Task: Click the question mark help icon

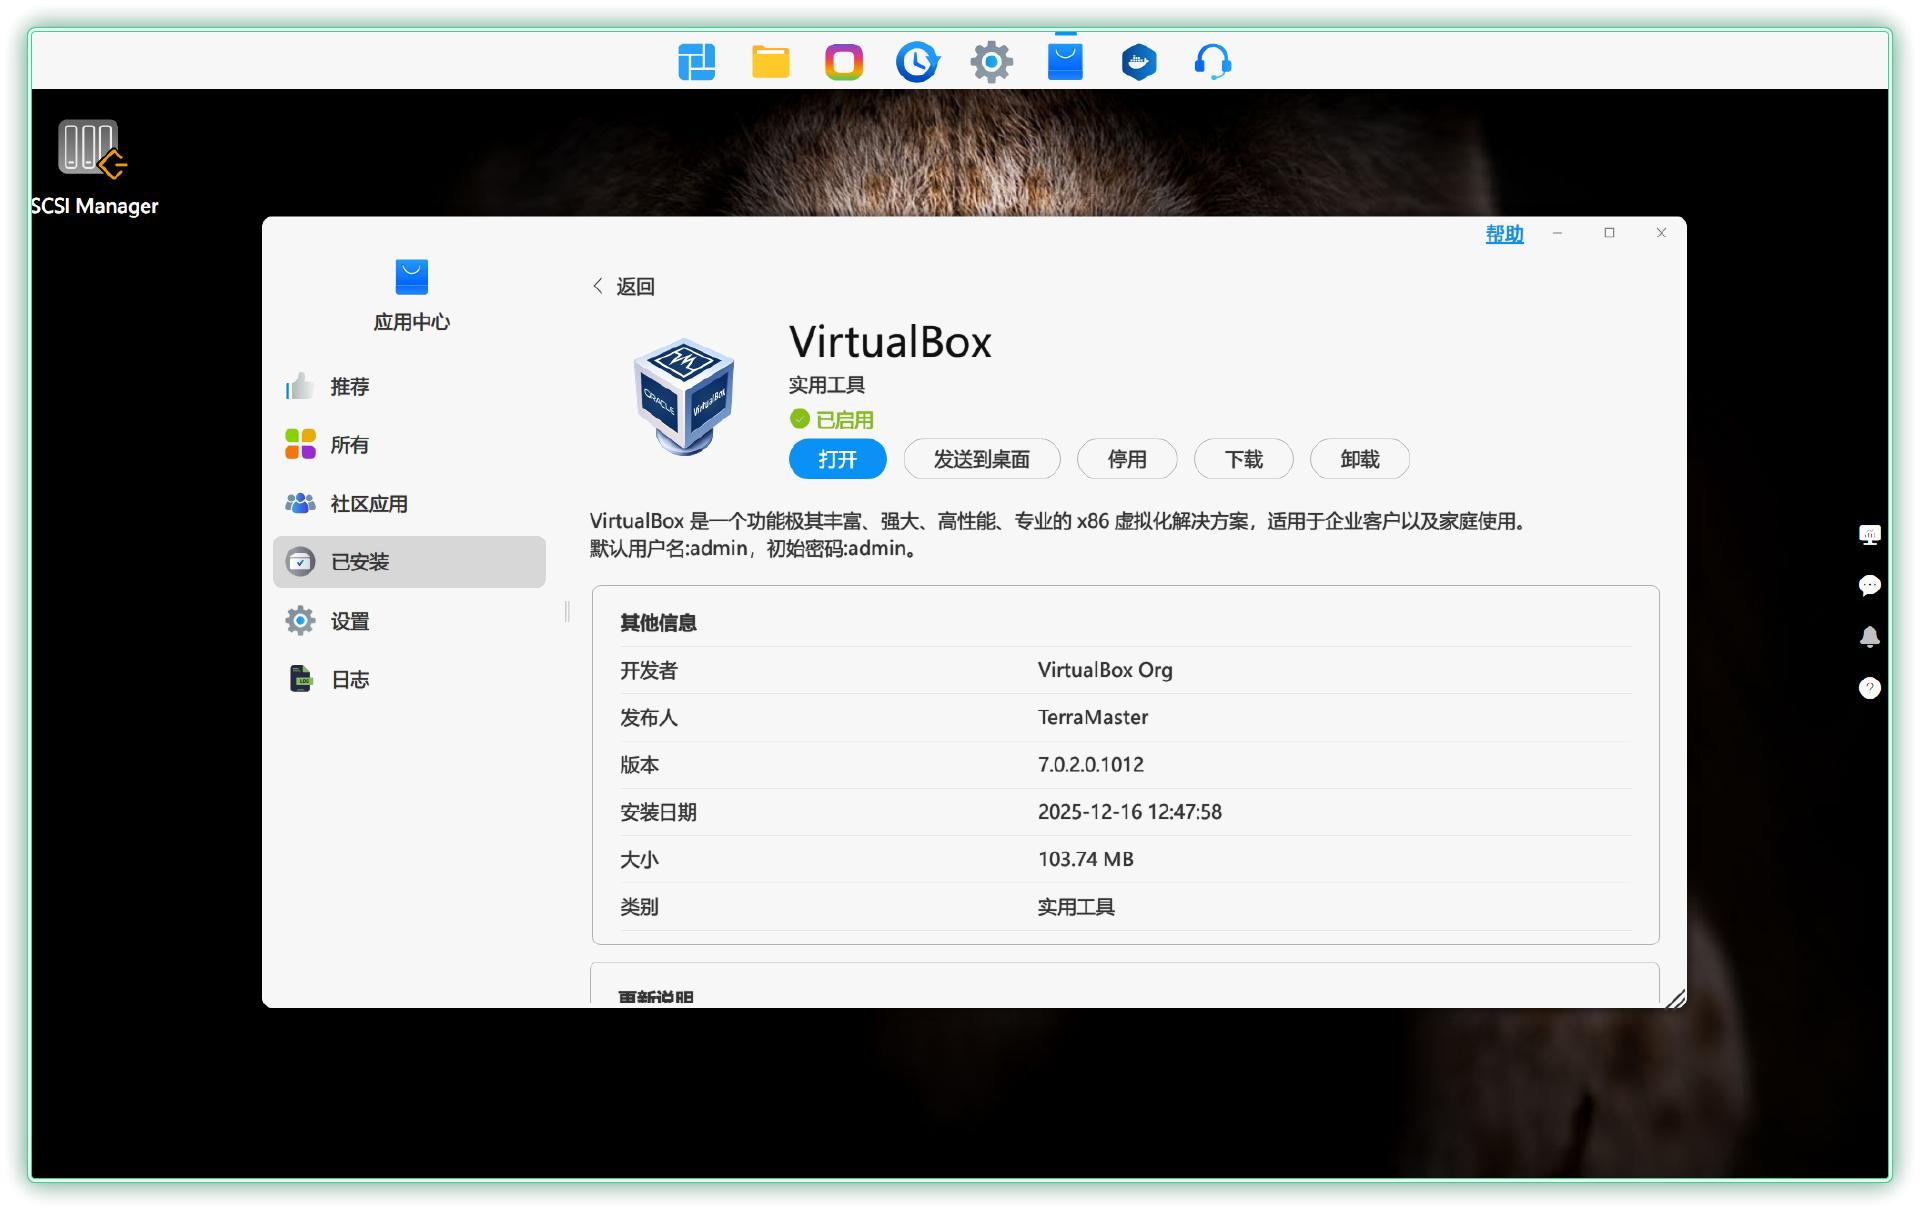Action: pos(1869,688)
